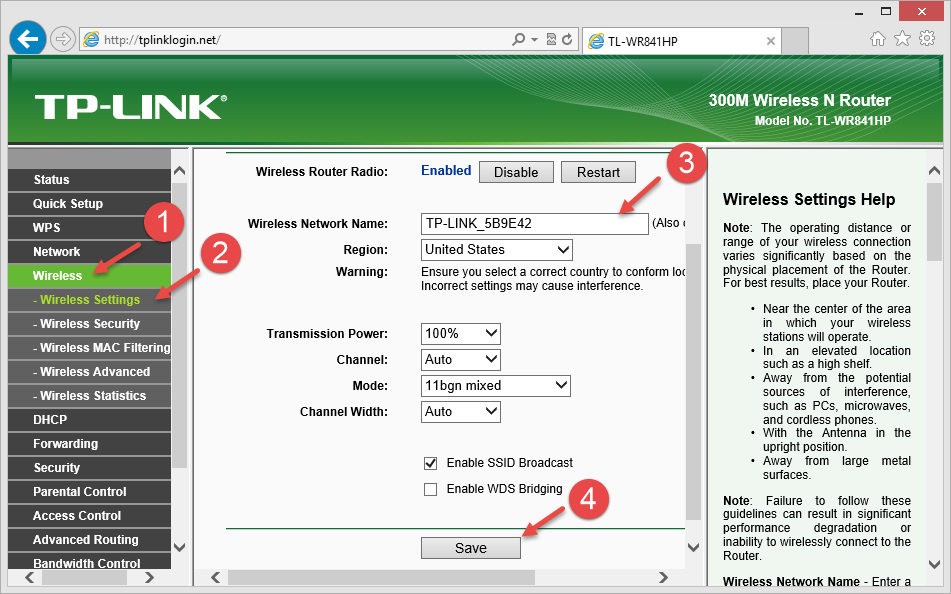Open the Parental Control menu item
Screen dimensions: 951x594
coord(90,491)
